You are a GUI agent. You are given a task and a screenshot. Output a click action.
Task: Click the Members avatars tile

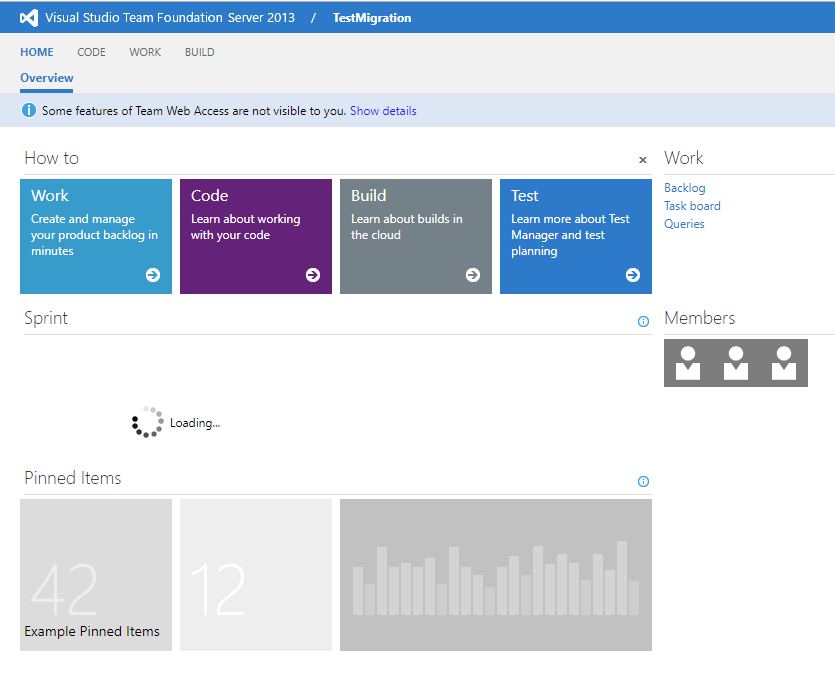[x=735, y=363]
